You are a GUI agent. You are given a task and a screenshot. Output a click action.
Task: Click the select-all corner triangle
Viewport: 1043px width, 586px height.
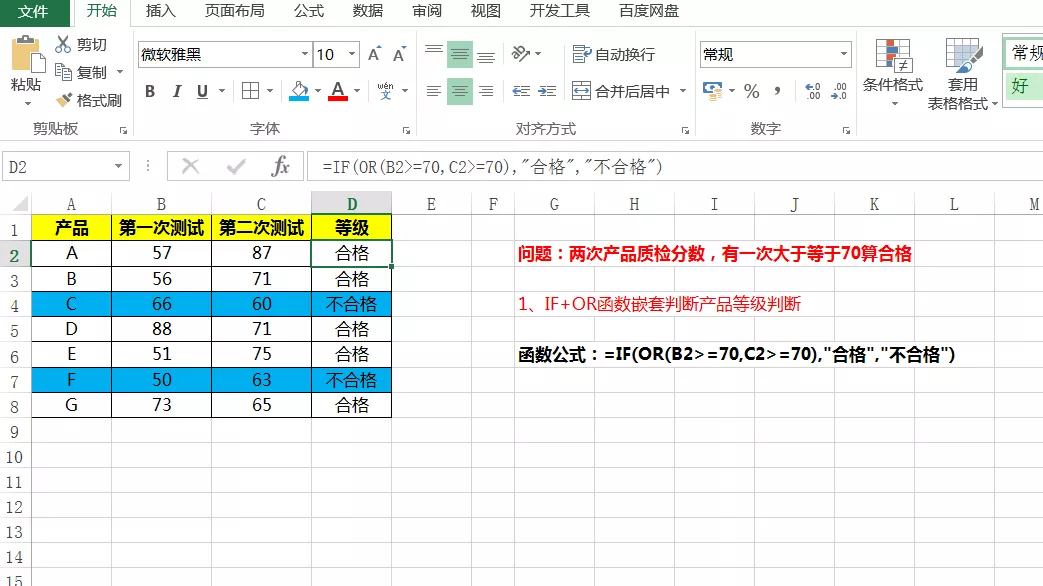(x=20, y=204)
